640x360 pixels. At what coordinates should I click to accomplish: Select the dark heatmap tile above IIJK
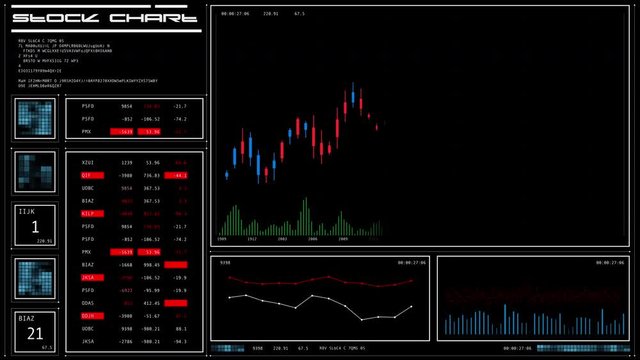tap(35, 172)
